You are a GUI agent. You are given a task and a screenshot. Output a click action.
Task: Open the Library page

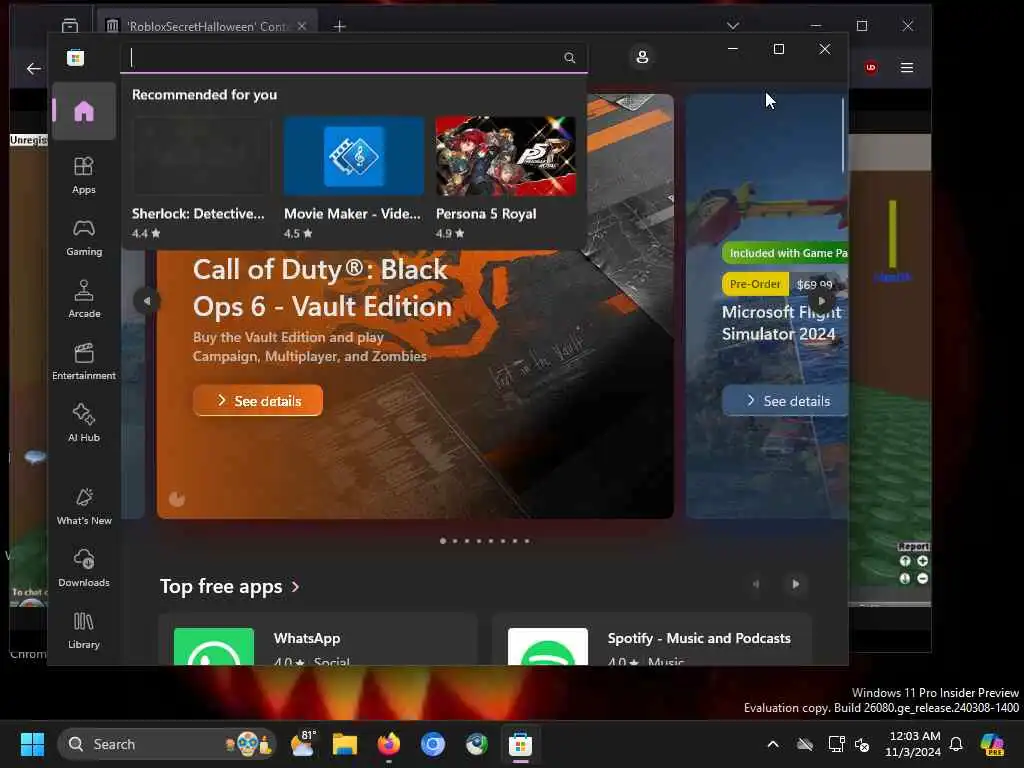(x=84, y=630)
